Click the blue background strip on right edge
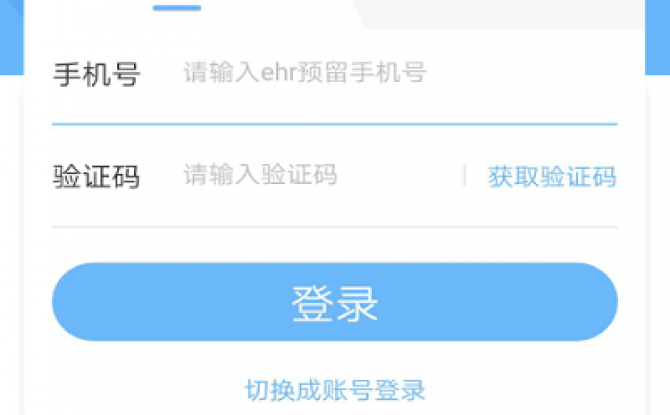Image resolution: width=670 pixels, height=415 pixels. click(657, 37)
